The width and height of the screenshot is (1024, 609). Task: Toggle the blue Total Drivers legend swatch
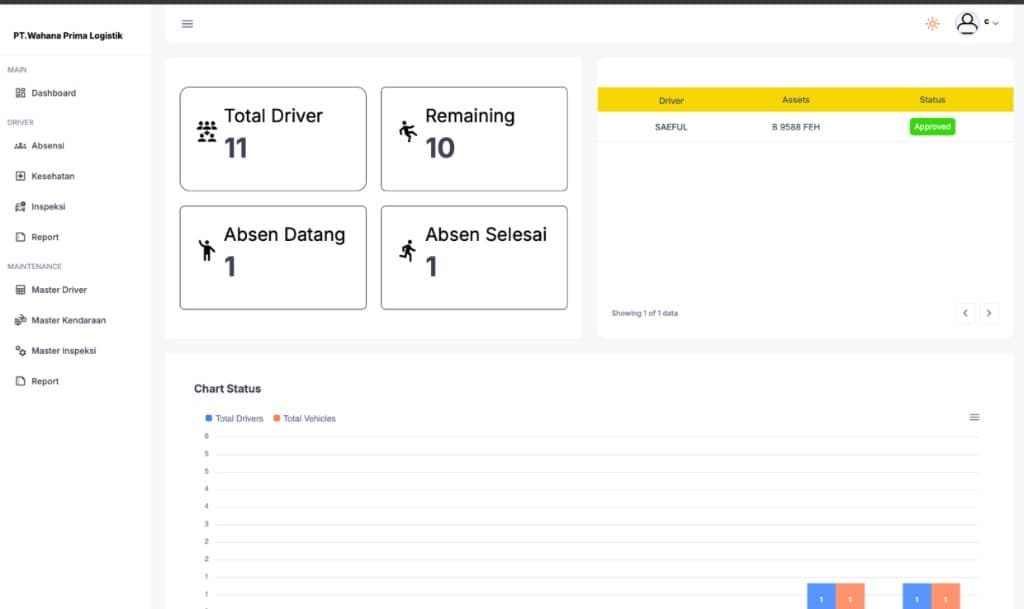click(208, 418)
